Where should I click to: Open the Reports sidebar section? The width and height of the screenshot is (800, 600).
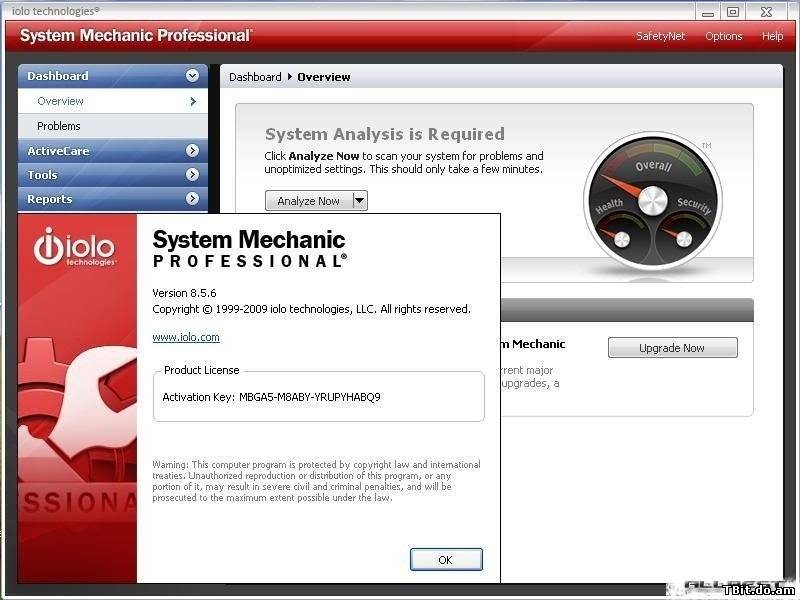pos(113,199)
